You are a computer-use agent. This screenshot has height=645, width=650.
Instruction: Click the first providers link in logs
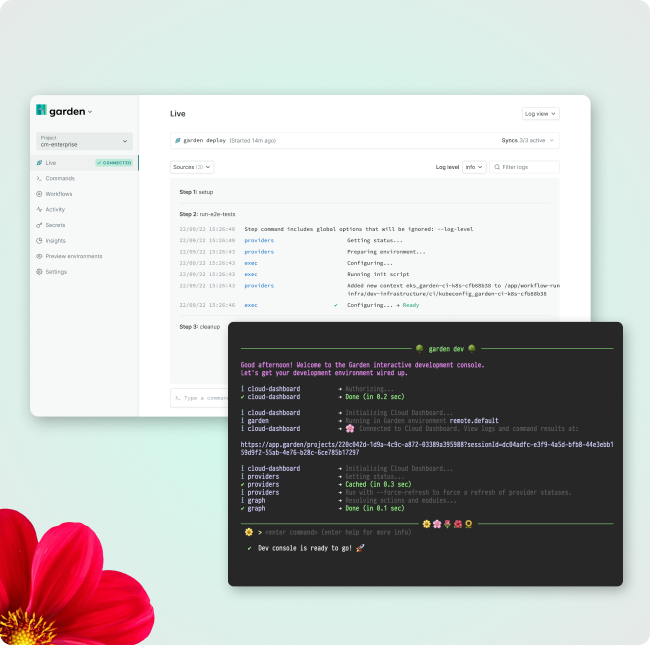tap(259, 240)
